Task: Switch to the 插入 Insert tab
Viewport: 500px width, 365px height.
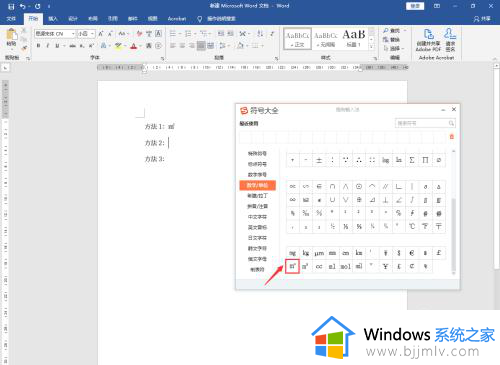Action: click(53, 19)
